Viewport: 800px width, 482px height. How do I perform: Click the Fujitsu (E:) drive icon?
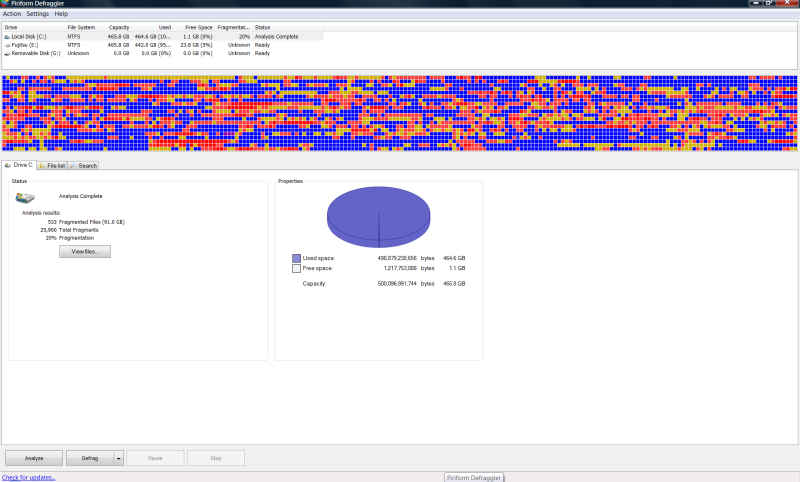click(7, 45)
